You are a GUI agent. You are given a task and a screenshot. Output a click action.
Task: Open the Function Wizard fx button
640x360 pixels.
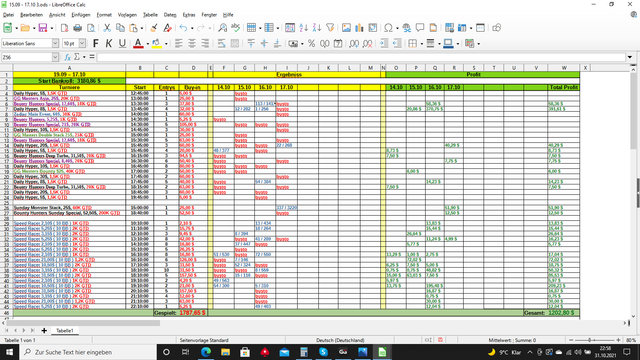tap(68, 57)
